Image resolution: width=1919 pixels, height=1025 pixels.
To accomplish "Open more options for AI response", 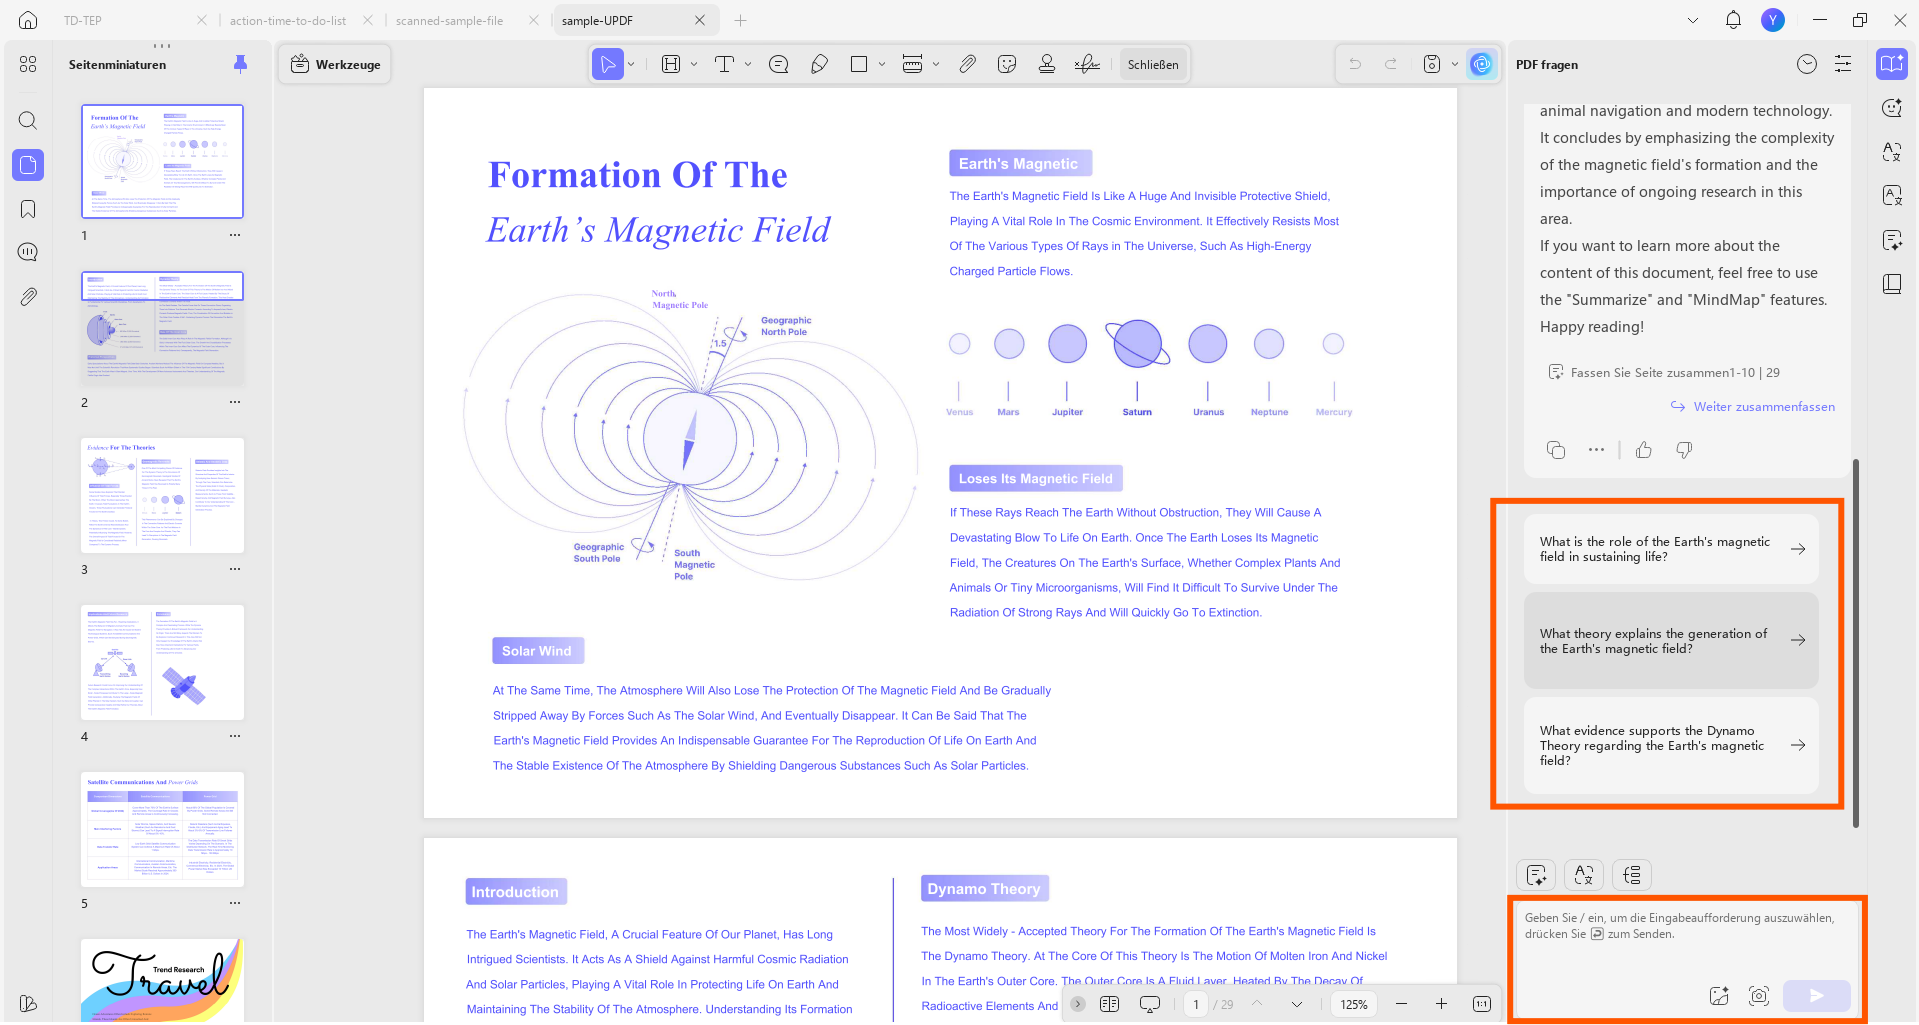I will pos(1596,450).
